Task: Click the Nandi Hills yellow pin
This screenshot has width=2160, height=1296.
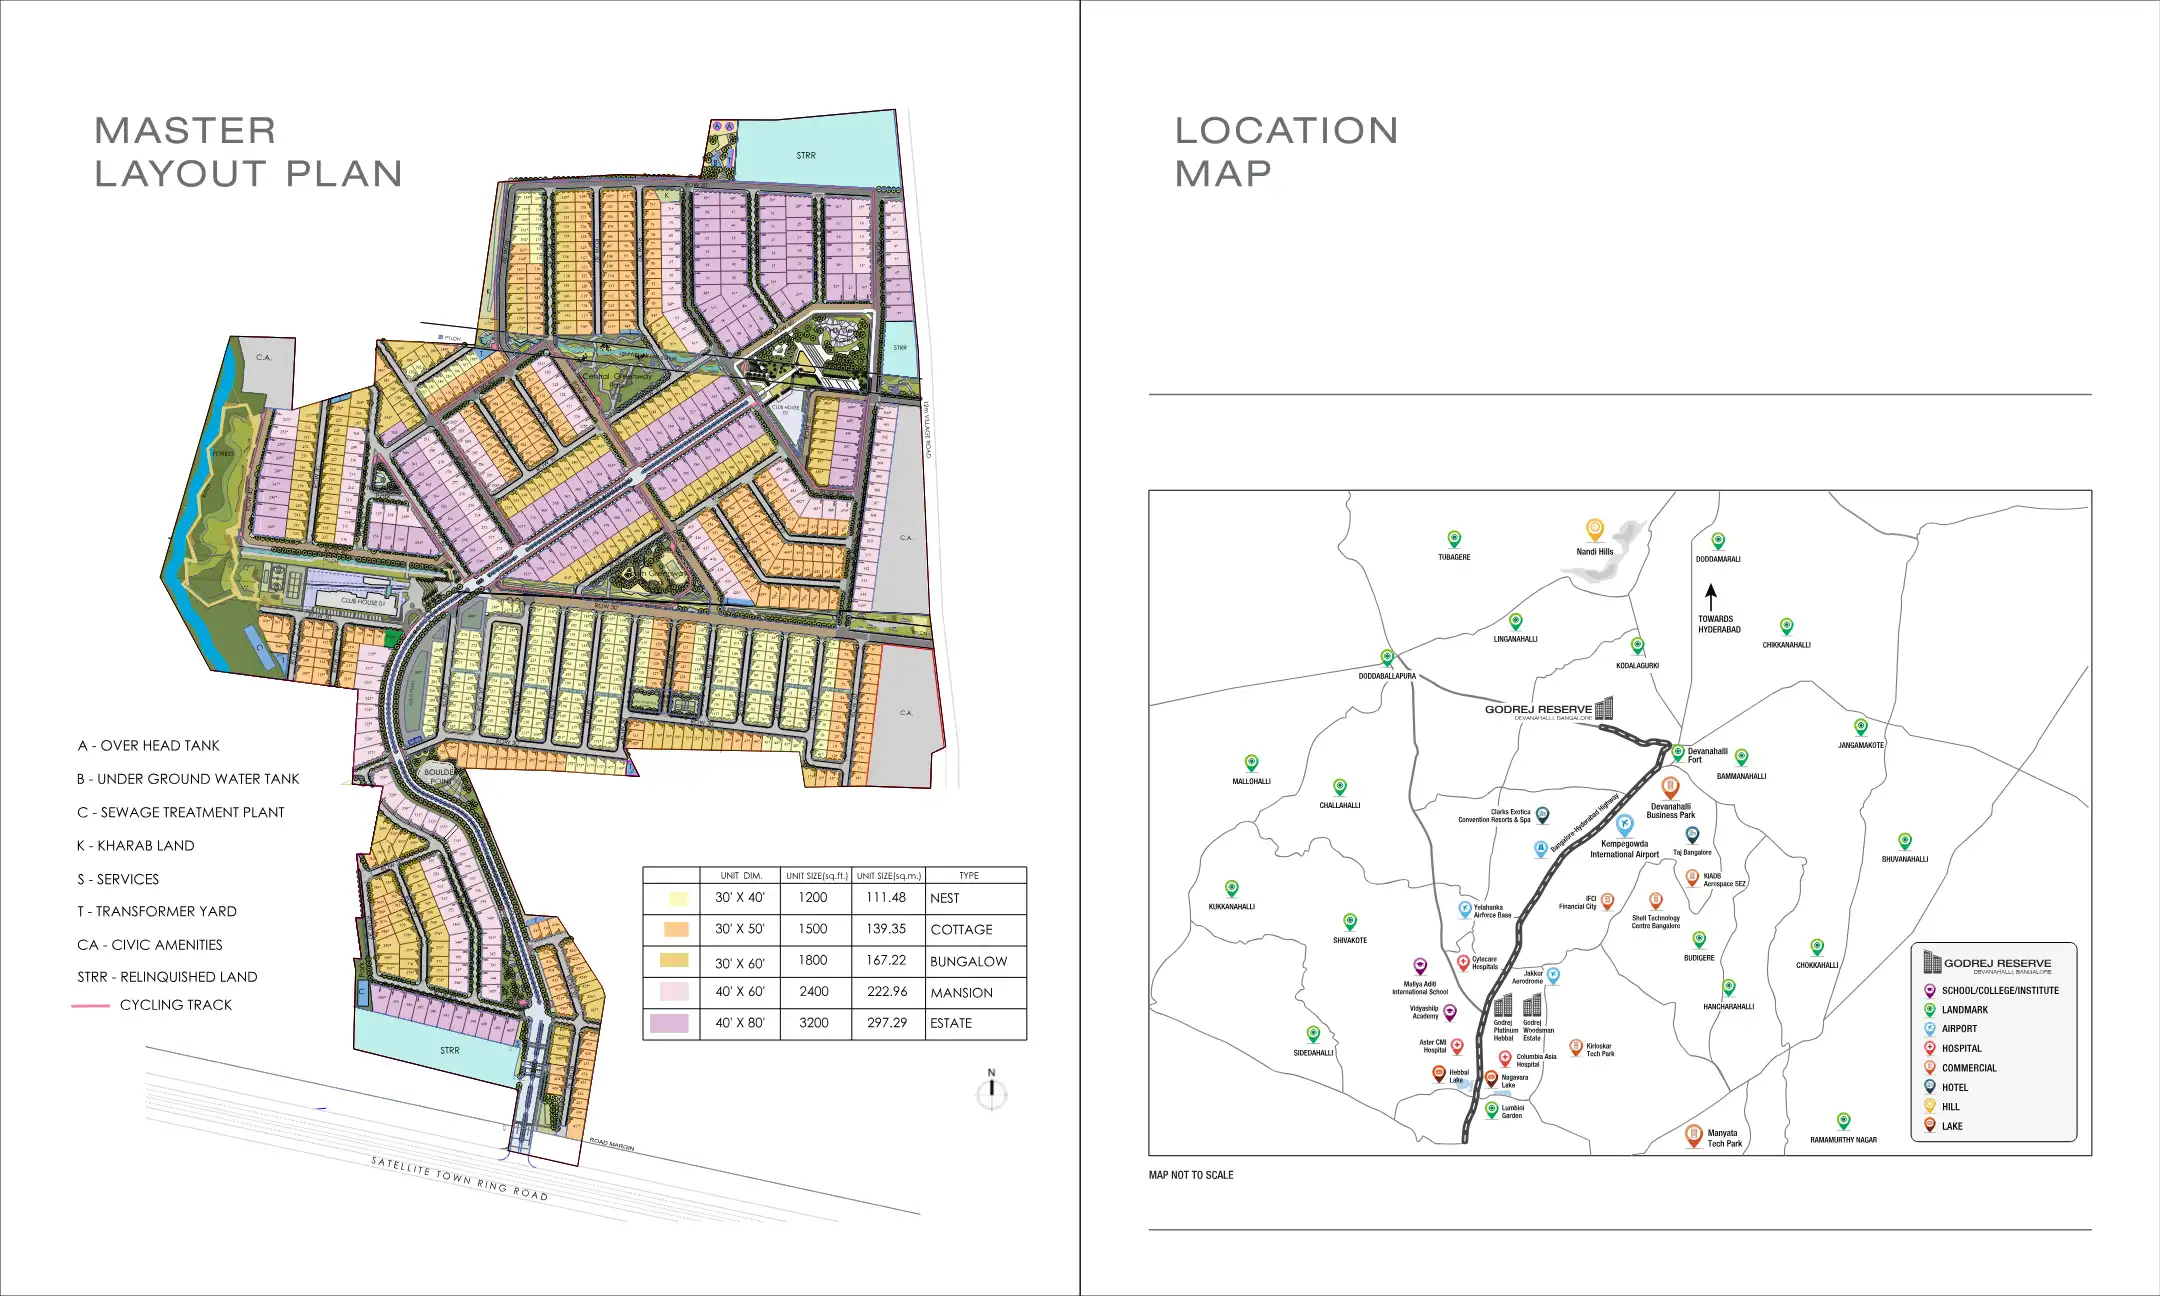Action: click(1594, 529)
